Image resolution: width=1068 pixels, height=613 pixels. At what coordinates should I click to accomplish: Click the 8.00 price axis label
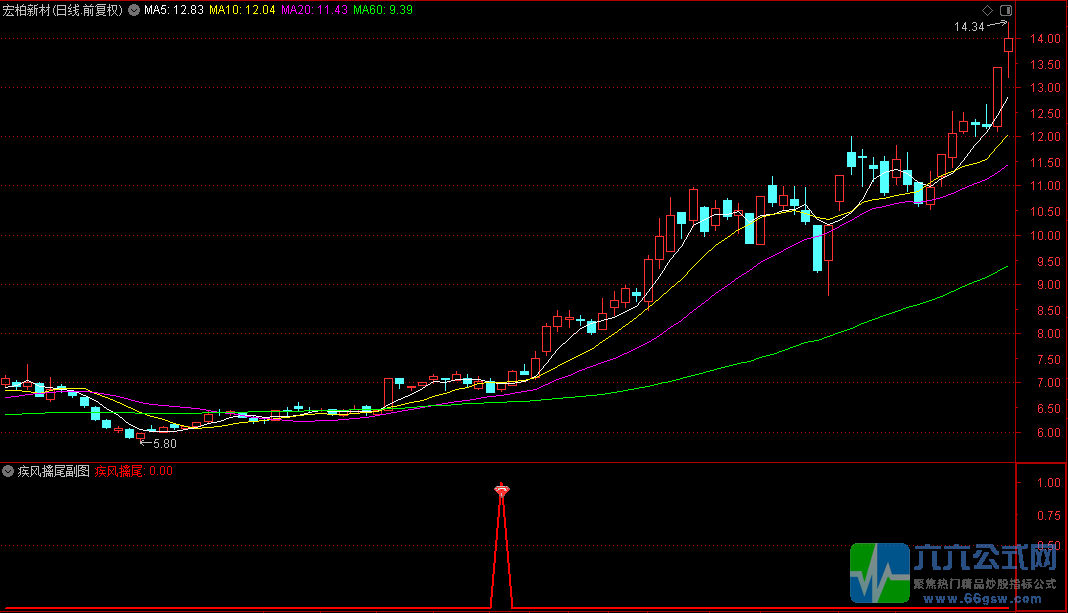1049,334
